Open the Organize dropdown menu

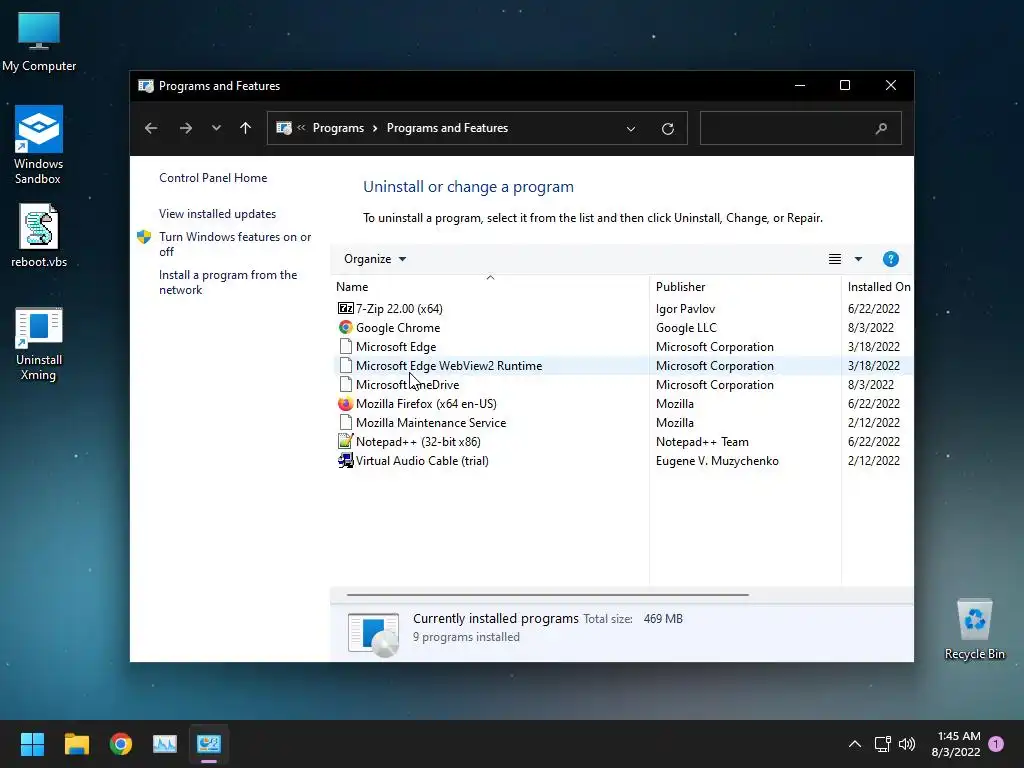[x=375, y=259]
